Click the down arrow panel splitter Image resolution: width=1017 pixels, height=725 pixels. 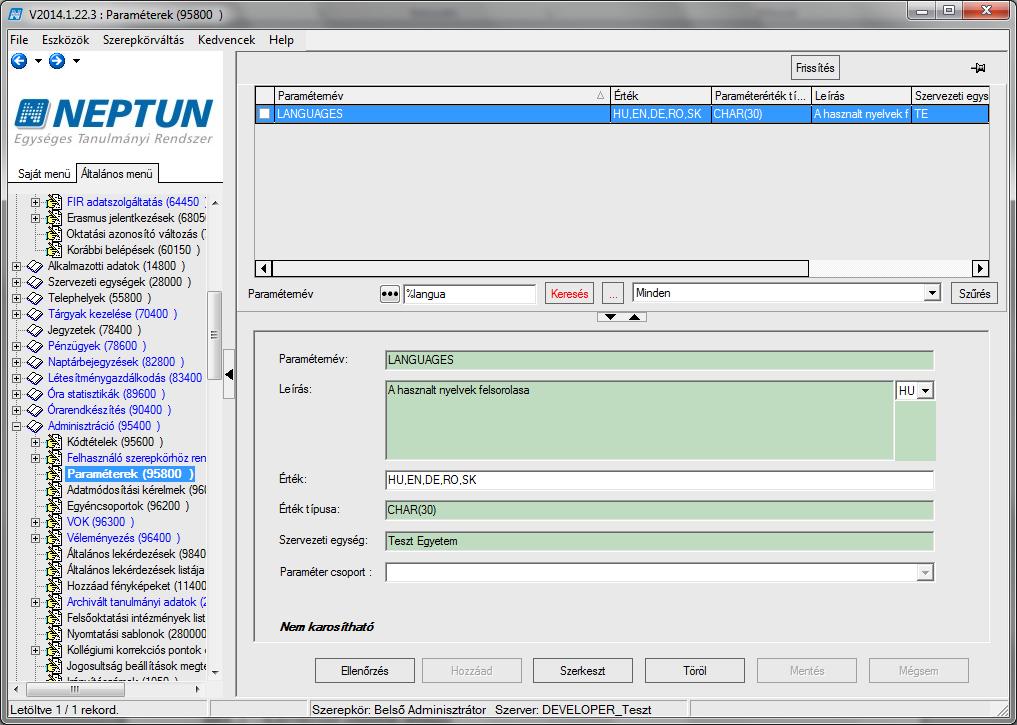610,317
